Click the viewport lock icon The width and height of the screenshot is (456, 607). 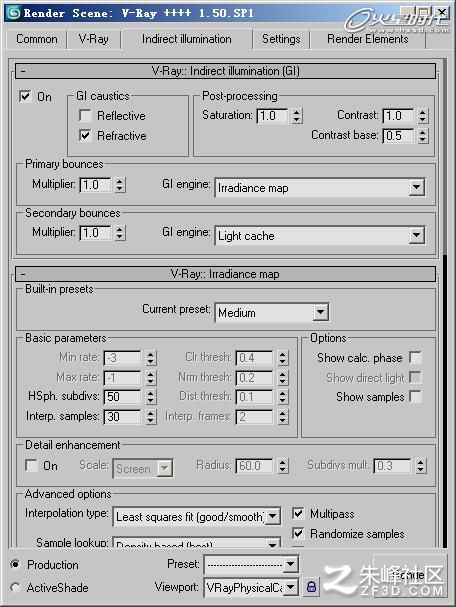312,586
